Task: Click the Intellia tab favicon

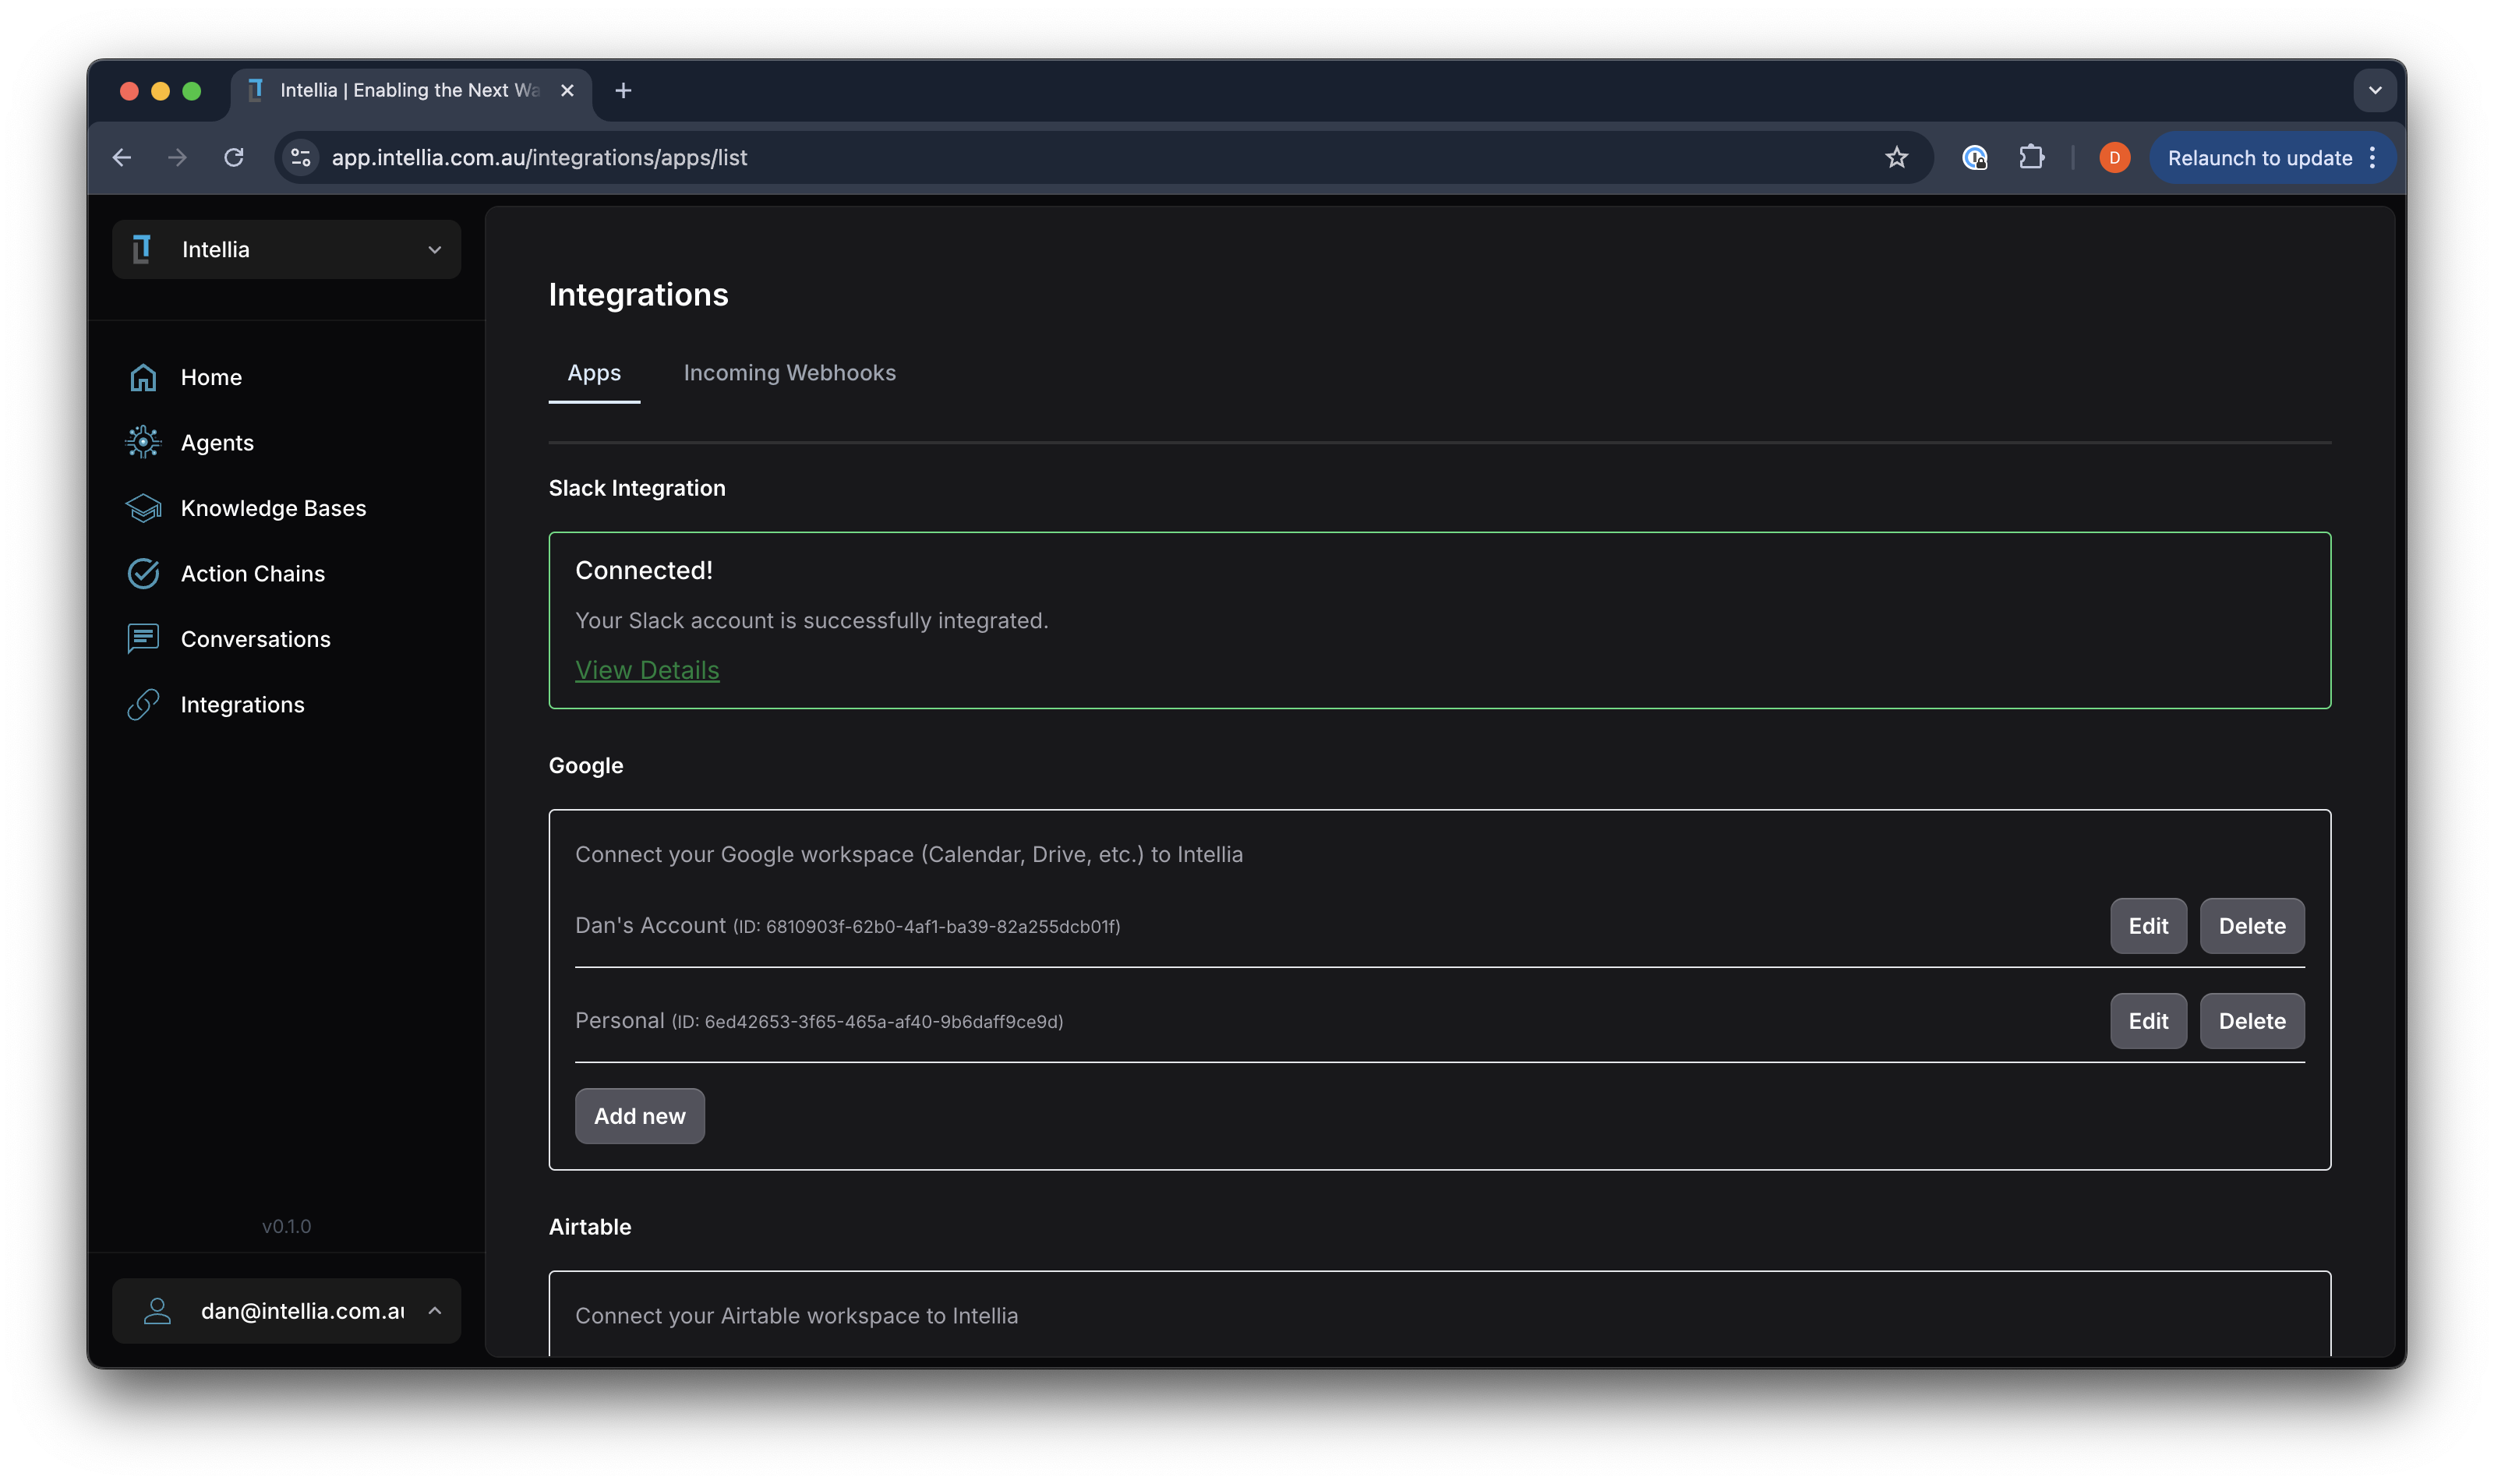Action: tap(256, 90)
